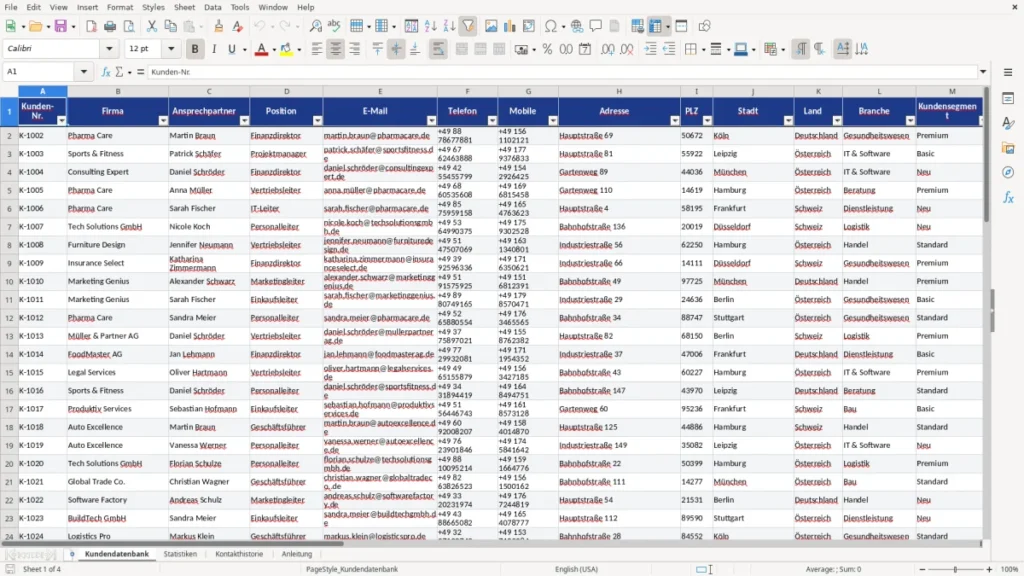Viewport: 1024px width, 576px height.
Task: Cut selection with the scissors icon
Action: click(152, 26)
